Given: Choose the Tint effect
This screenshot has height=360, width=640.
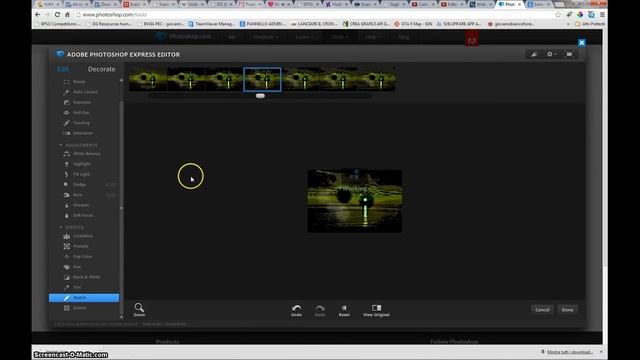Looking at the screenshot, I should pyautogui.click(x=73, y=287).
